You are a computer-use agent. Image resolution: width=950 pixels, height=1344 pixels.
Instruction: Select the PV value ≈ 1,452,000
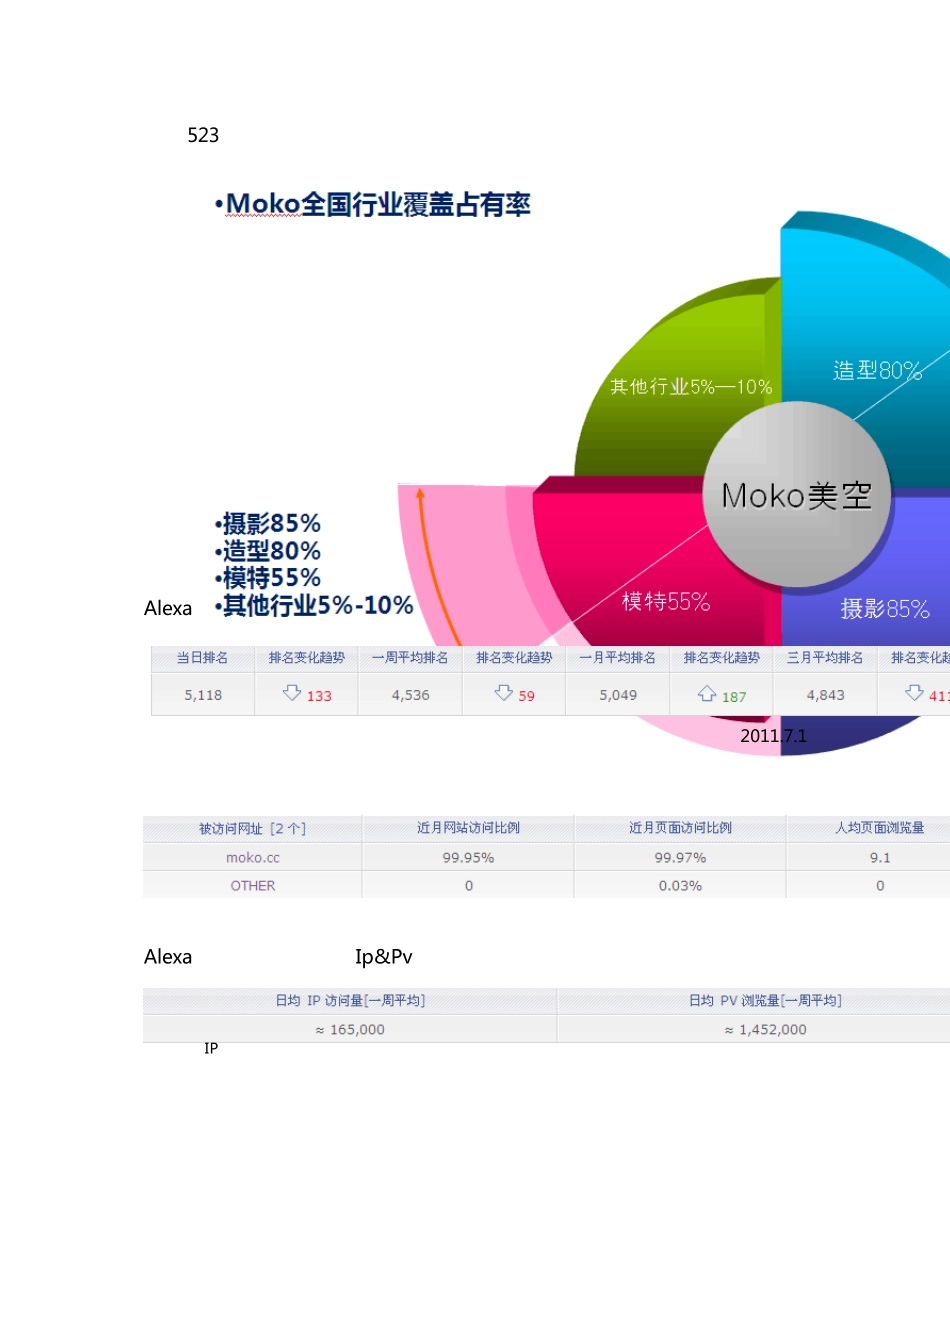point(765,1030)
